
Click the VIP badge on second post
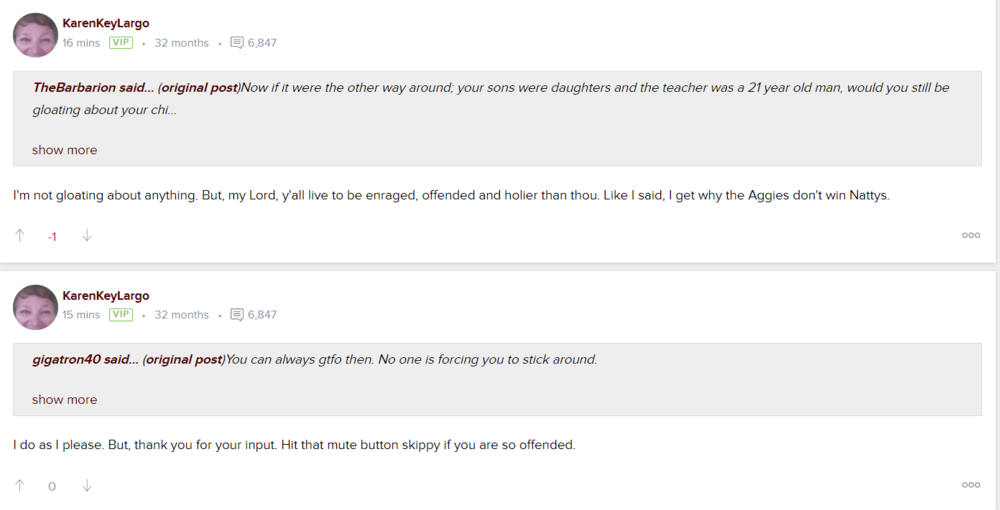[x=121, y=315]
